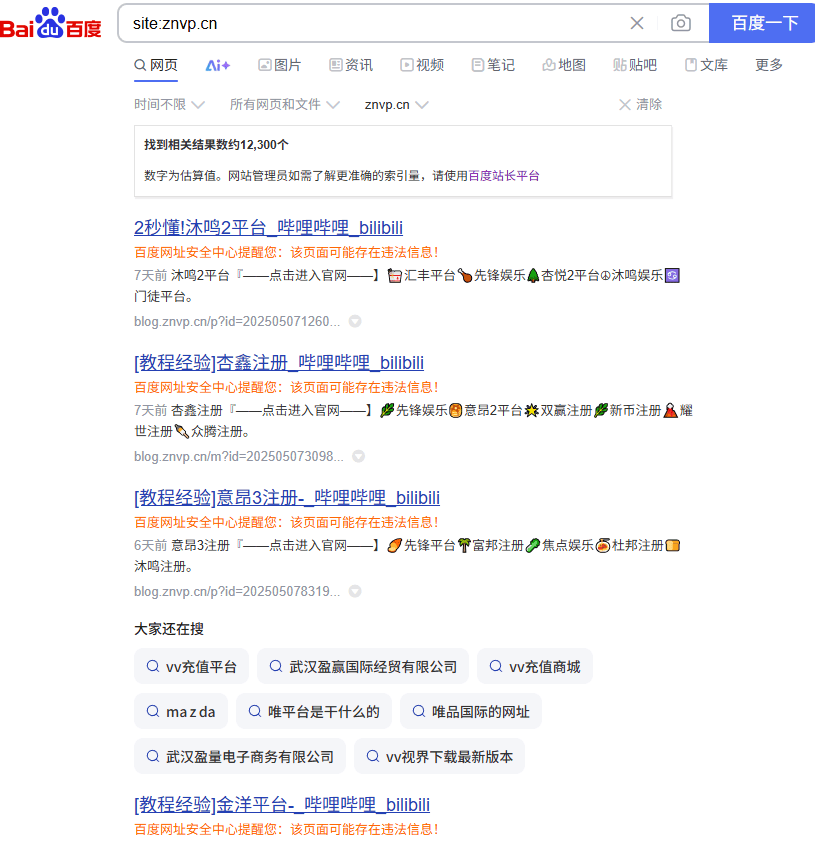Click safety warning under 金洋平台 result
The image size is (815, 842).
[287, 829]
